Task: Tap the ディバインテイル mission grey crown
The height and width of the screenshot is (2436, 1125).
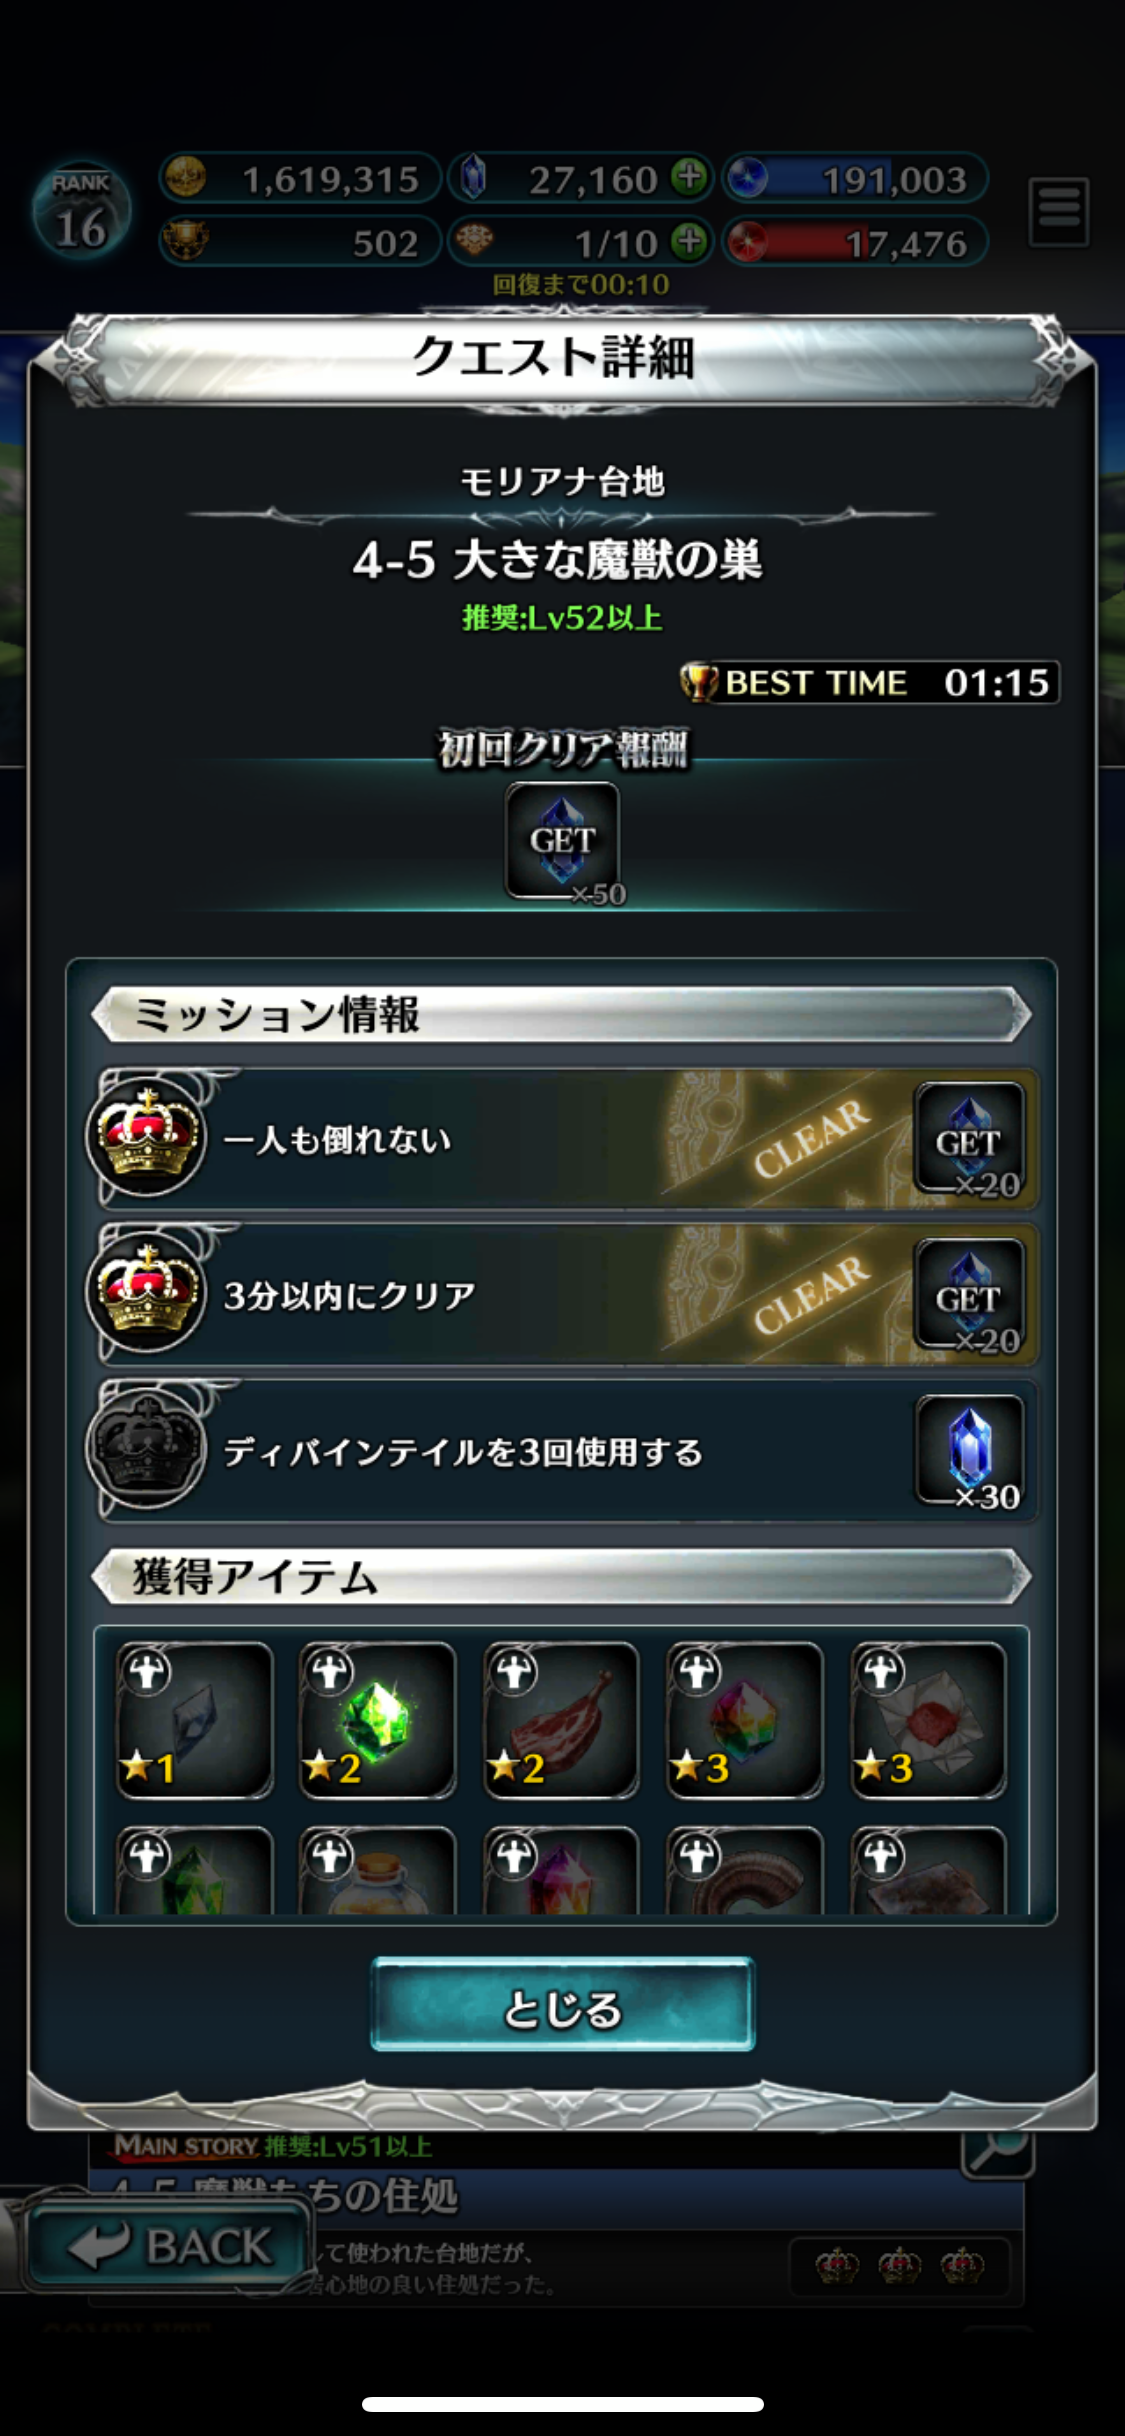Action: click(147, 1449)
